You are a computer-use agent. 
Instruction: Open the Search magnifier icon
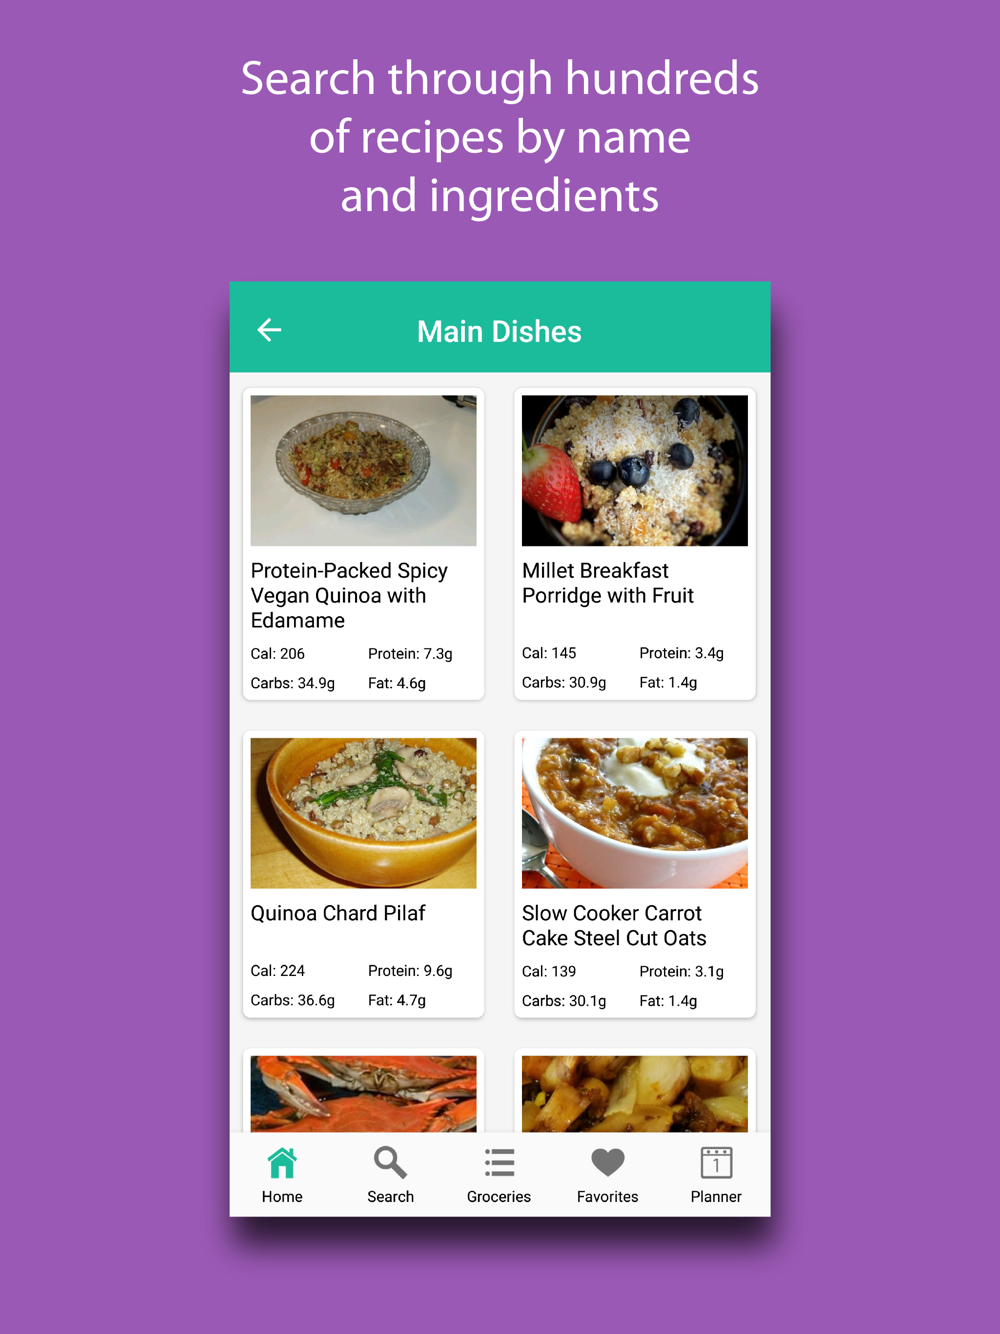pos(390,1163)
